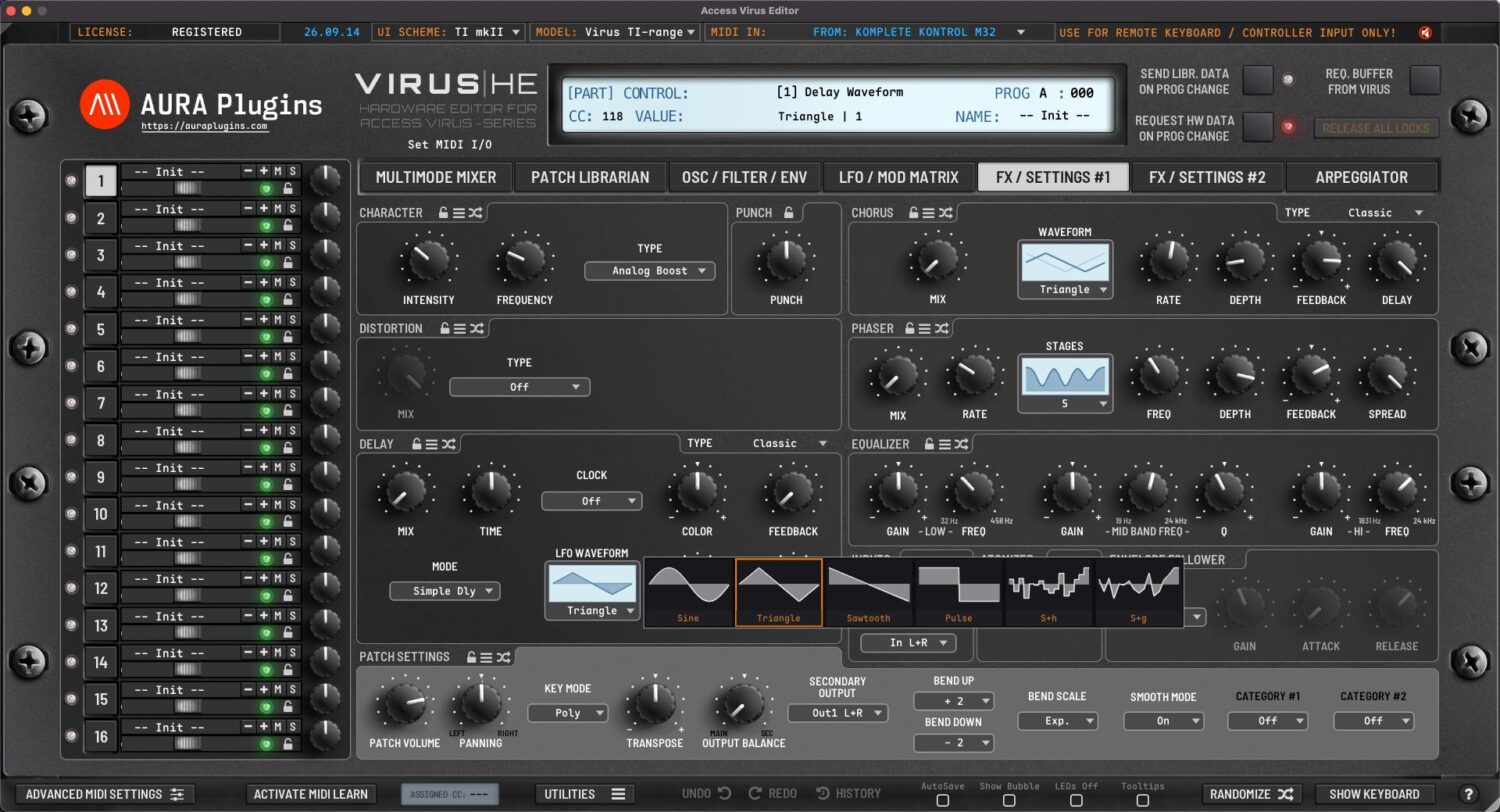The height and width of the screenshot is (812, 1500).
Task: Click the Patch Volume knob
Action: 404,704
